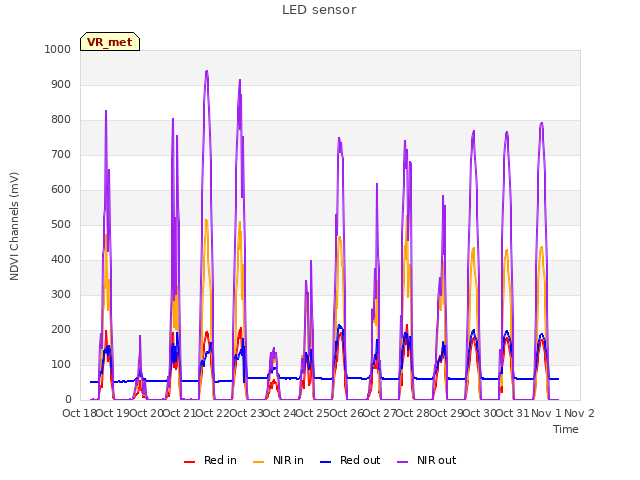The image size is (640, 480).
Task: Click the Oct 18 x-axis label
Action: pos(79,413)
